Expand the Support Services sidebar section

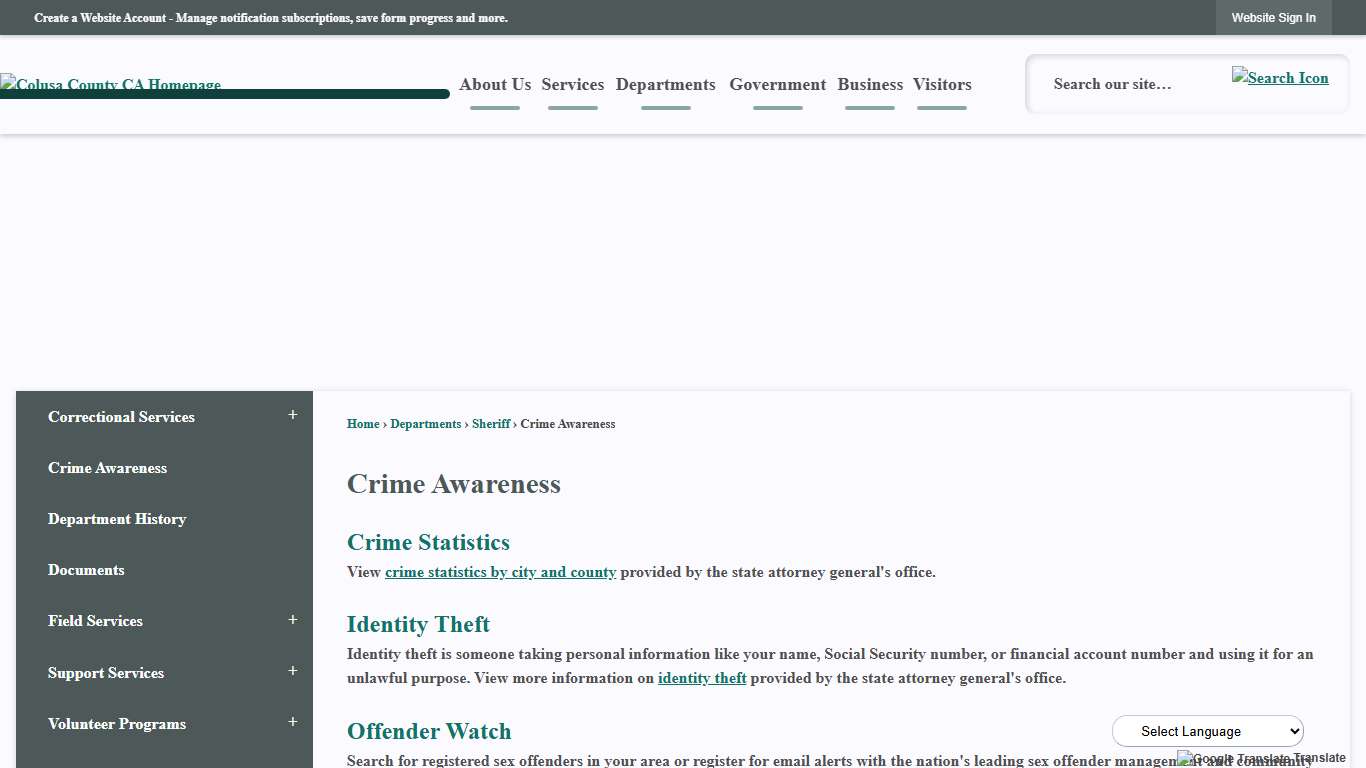tap(292, 671)
